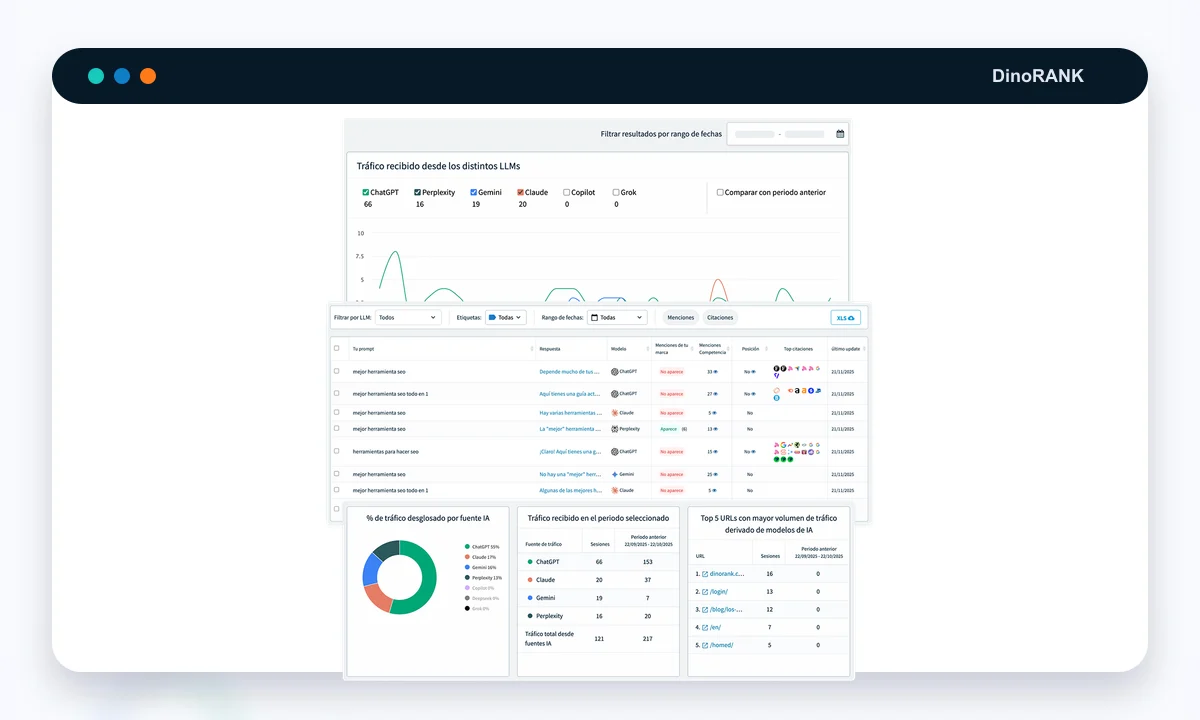This screenshot has width=1200, height=720.
Task: View the 13 competitor mentions eye icon
Action: coord(716,428)
